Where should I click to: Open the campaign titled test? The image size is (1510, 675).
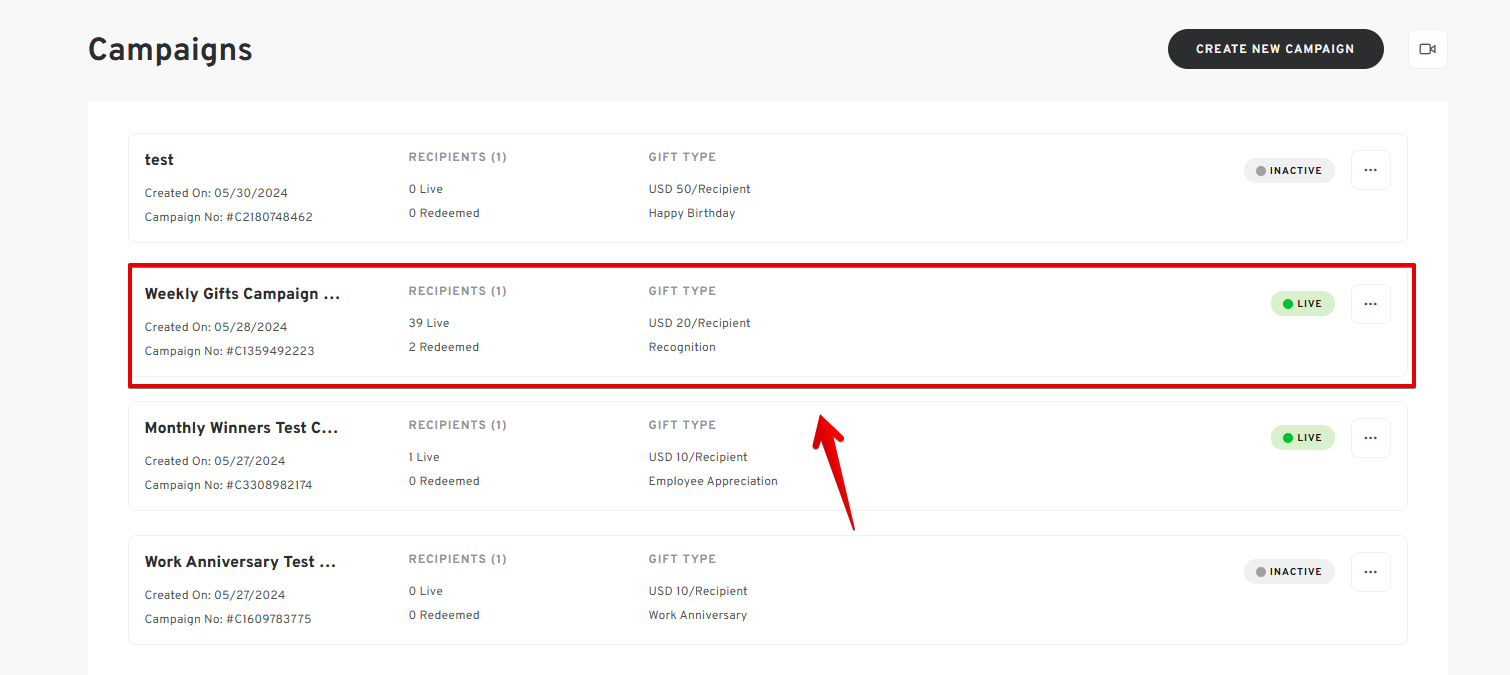(x=159, y=160)
